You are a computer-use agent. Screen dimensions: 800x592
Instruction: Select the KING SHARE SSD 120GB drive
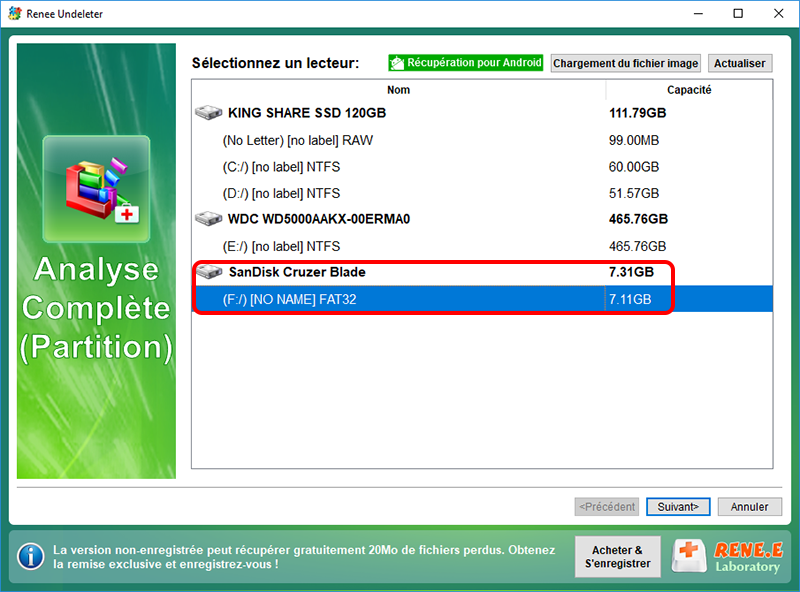(482, 113)
